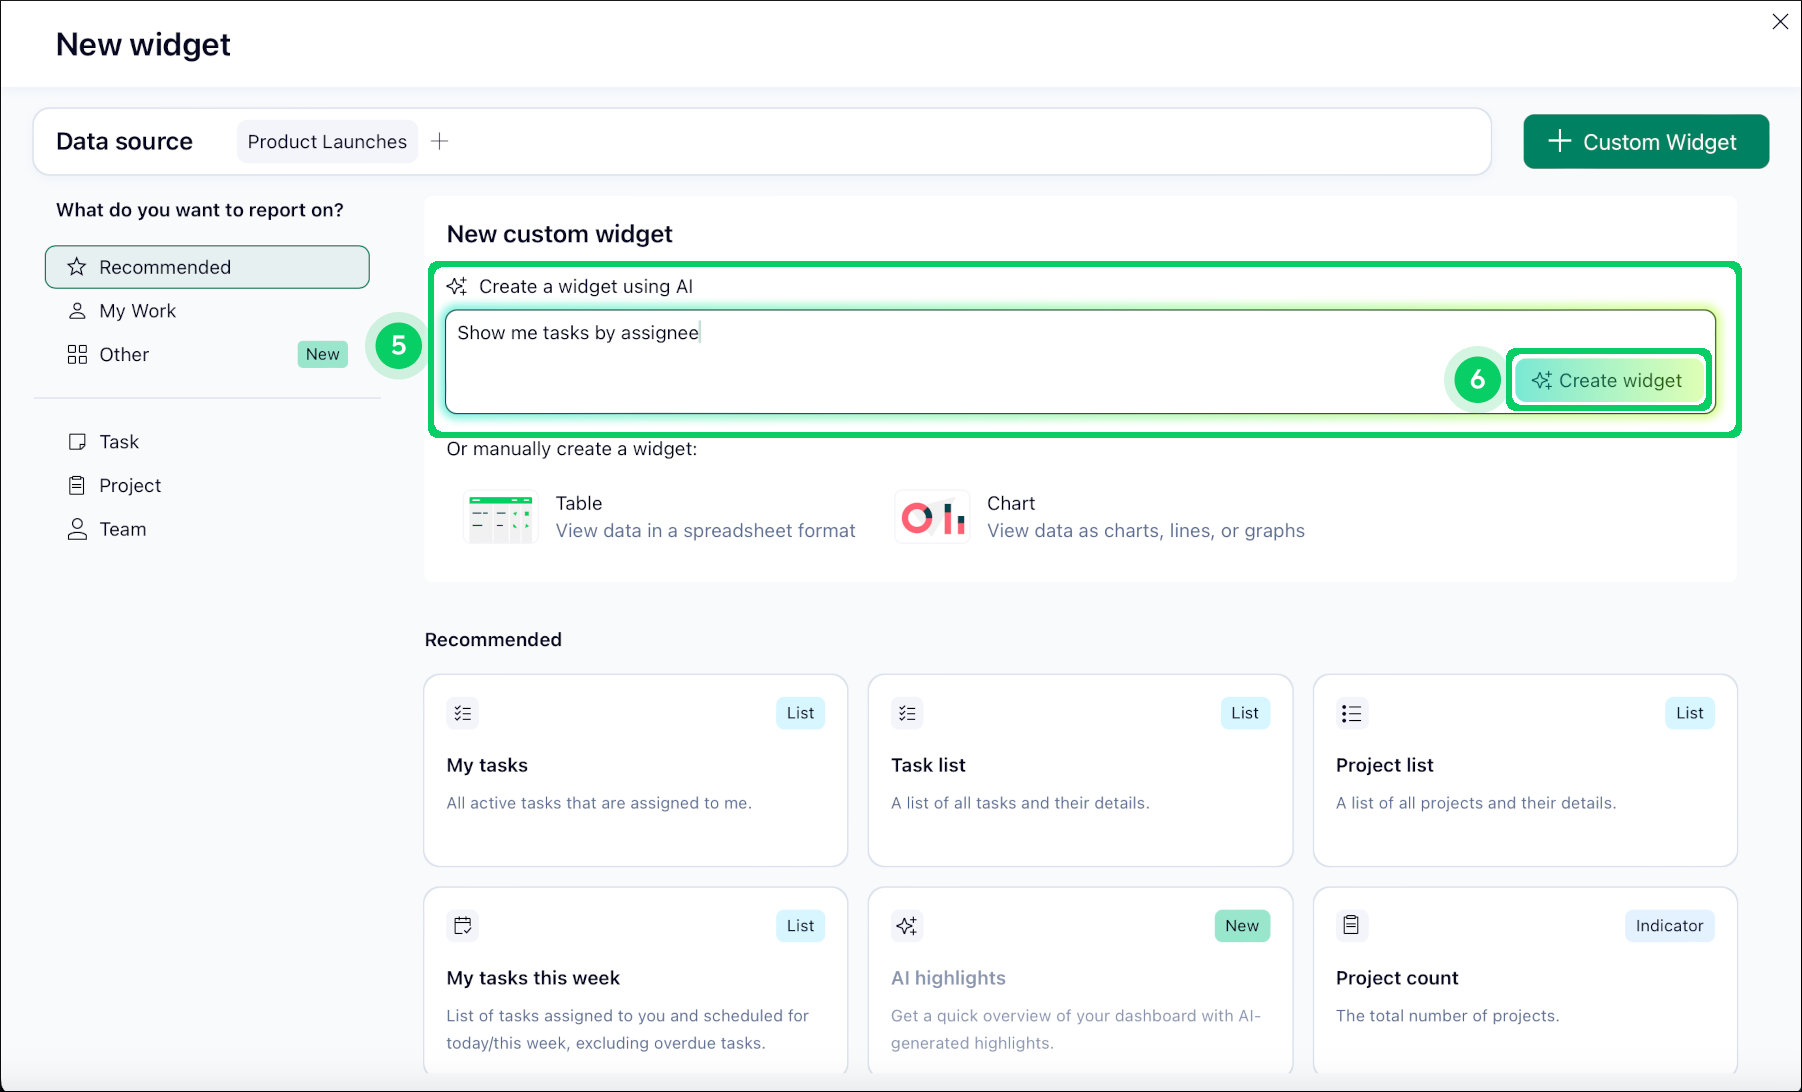Choose Project in the report sidebar
This screenshot has height=1092, width=1802.
[130, 486]
